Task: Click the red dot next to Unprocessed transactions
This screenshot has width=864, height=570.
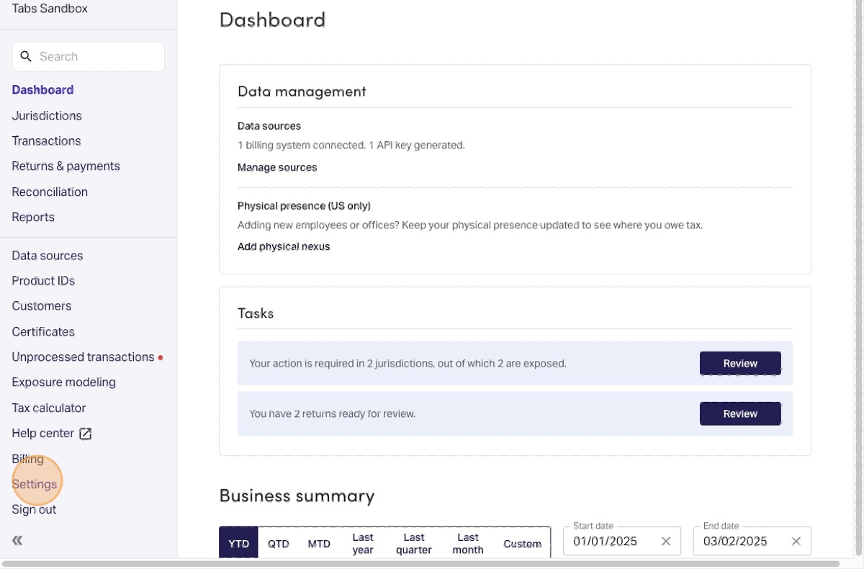Action: pyautogui.click(x=160, y=357)
